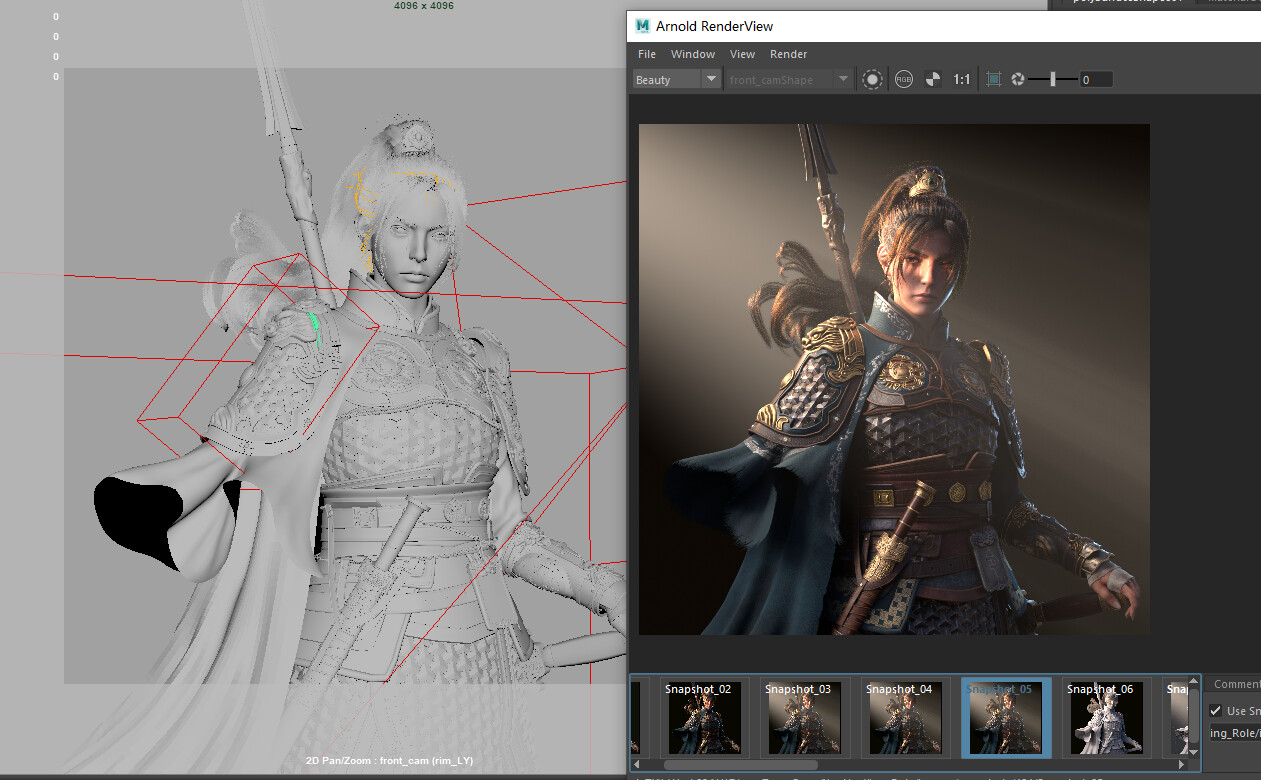Click the rendered character image in RenderView
Image resolution: width=1261 pixels, height=780 pixels.
(894, 379)
